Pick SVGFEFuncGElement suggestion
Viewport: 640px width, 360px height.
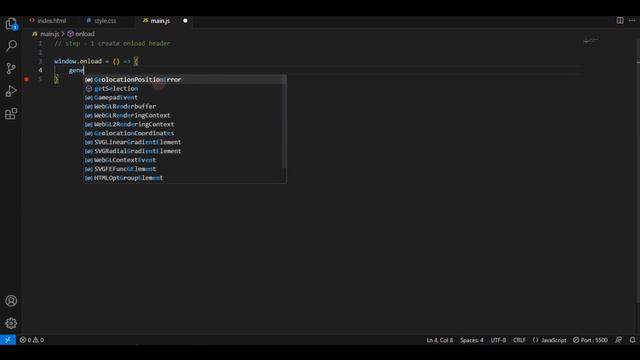(185, 169)
